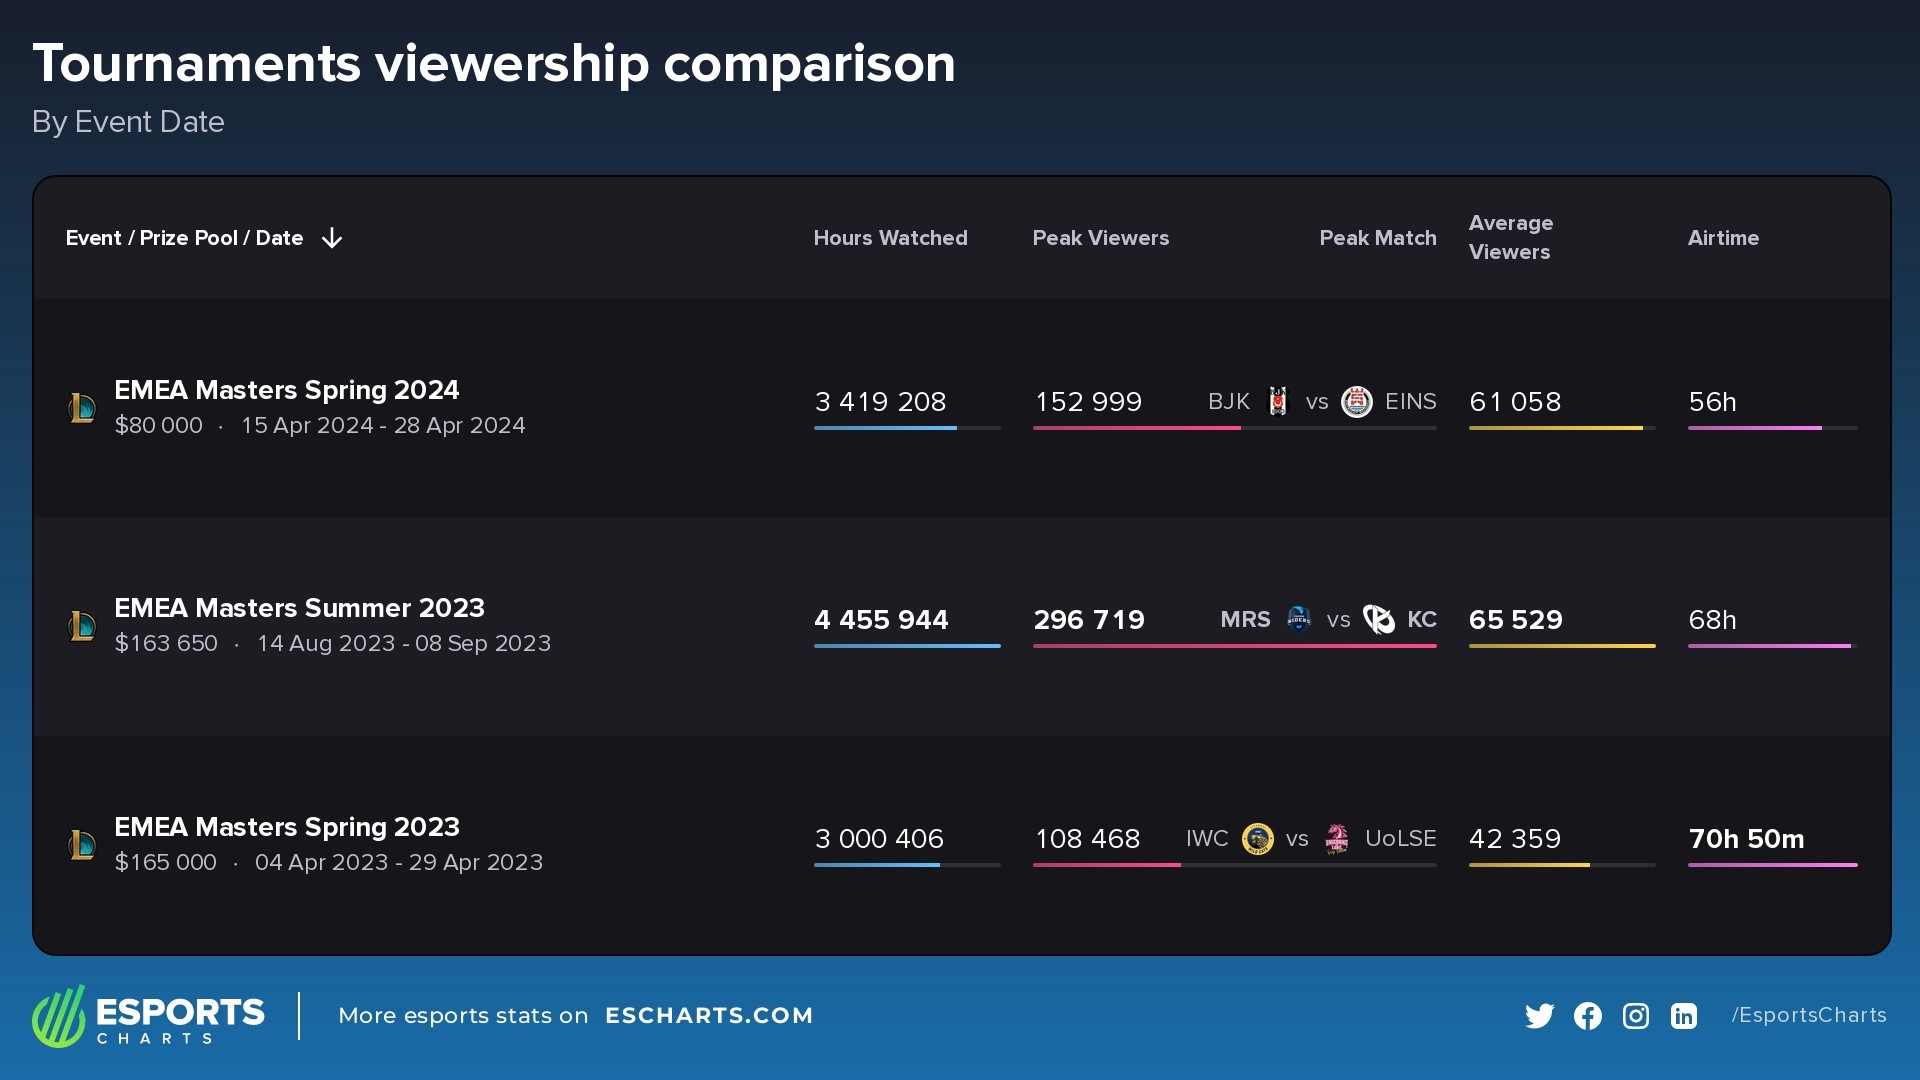Screen dimensions: 1920x1080
Task: Click the EINS team logo
Action: pyautogui.click(x=1358, y=402)
